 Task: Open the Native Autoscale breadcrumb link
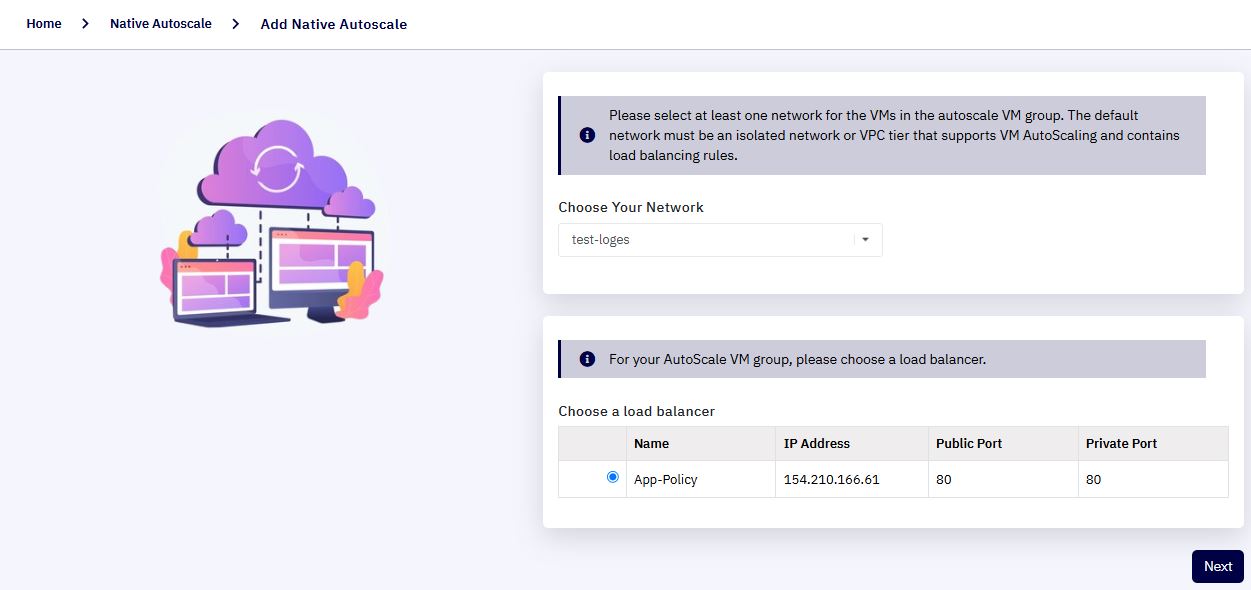pos(161,23)
